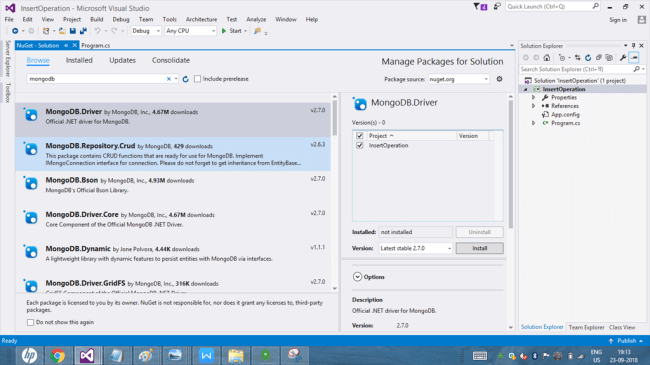
Task: Click the Uninstall button
Action: pyautogui.click(x=480, y=232)
